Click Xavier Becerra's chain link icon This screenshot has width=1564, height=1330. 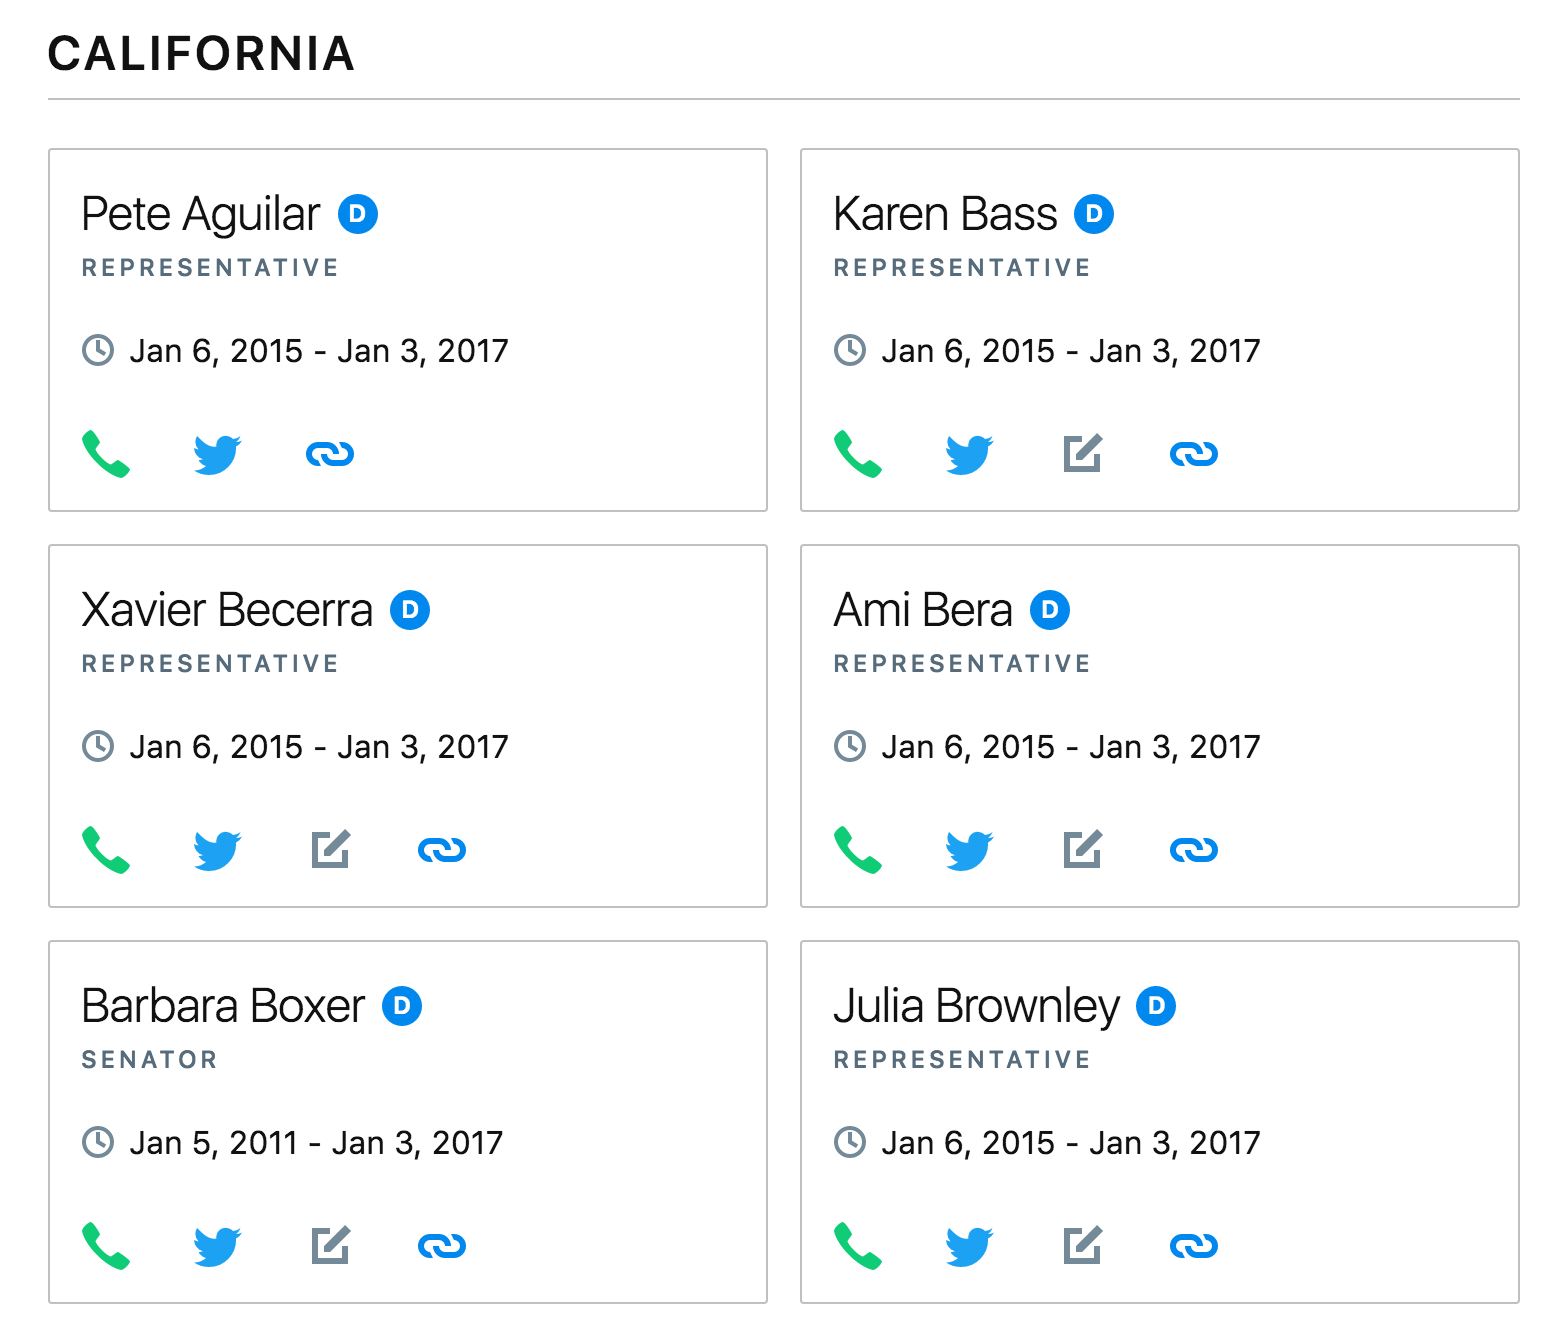(442, 850)
